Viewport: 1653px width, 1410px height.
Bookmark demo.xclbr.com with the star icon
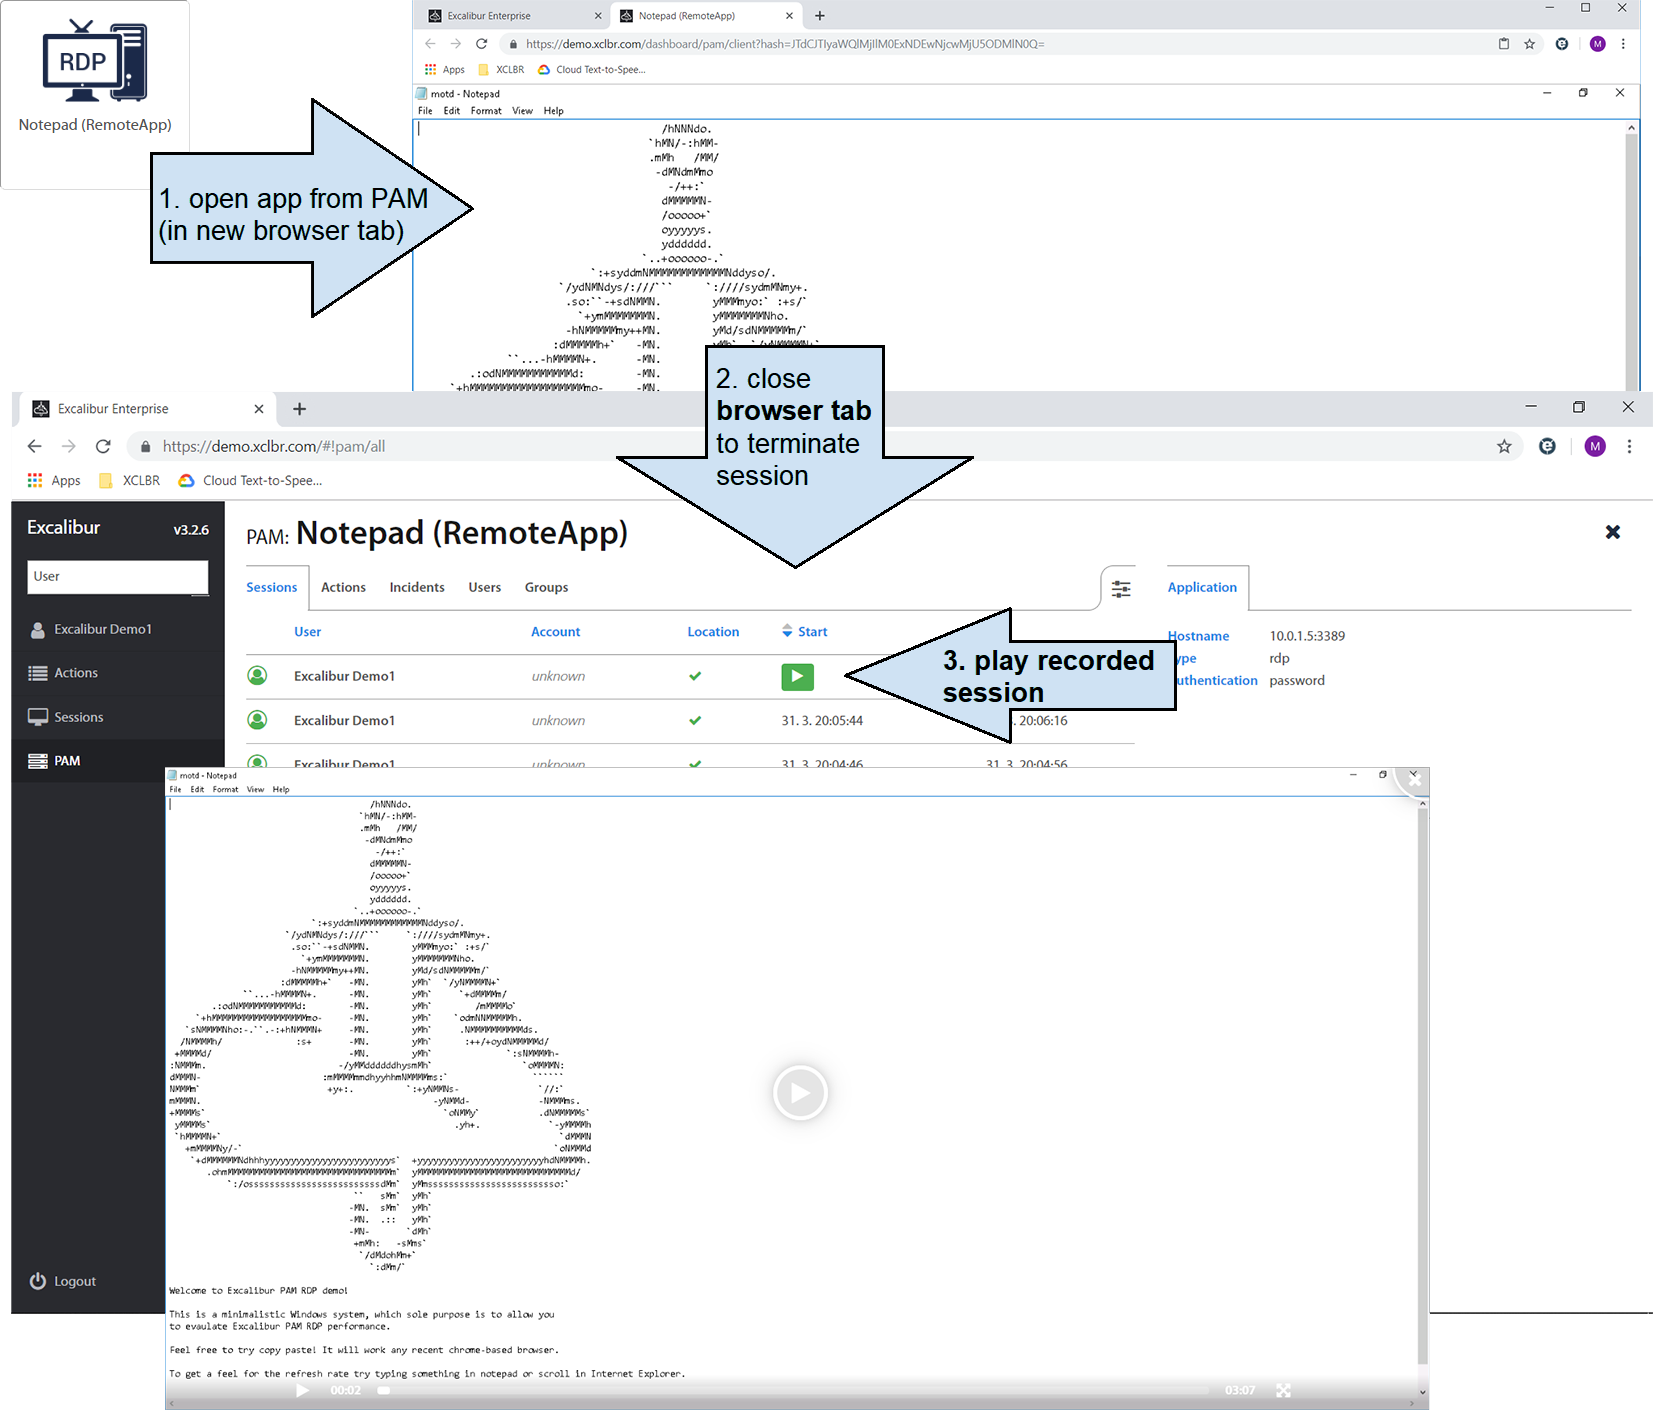pyautogui.click(x=1503, y=447)
